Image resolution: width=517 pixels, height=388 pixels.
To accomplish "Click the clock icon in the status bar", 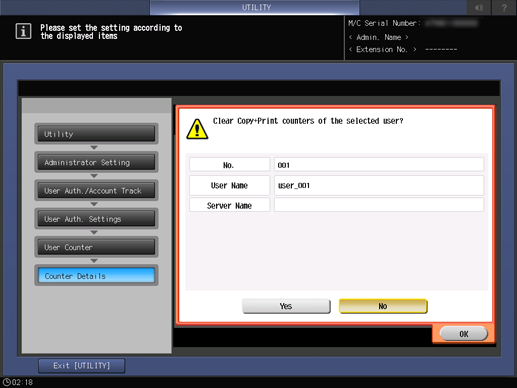I will coord(7,382).
